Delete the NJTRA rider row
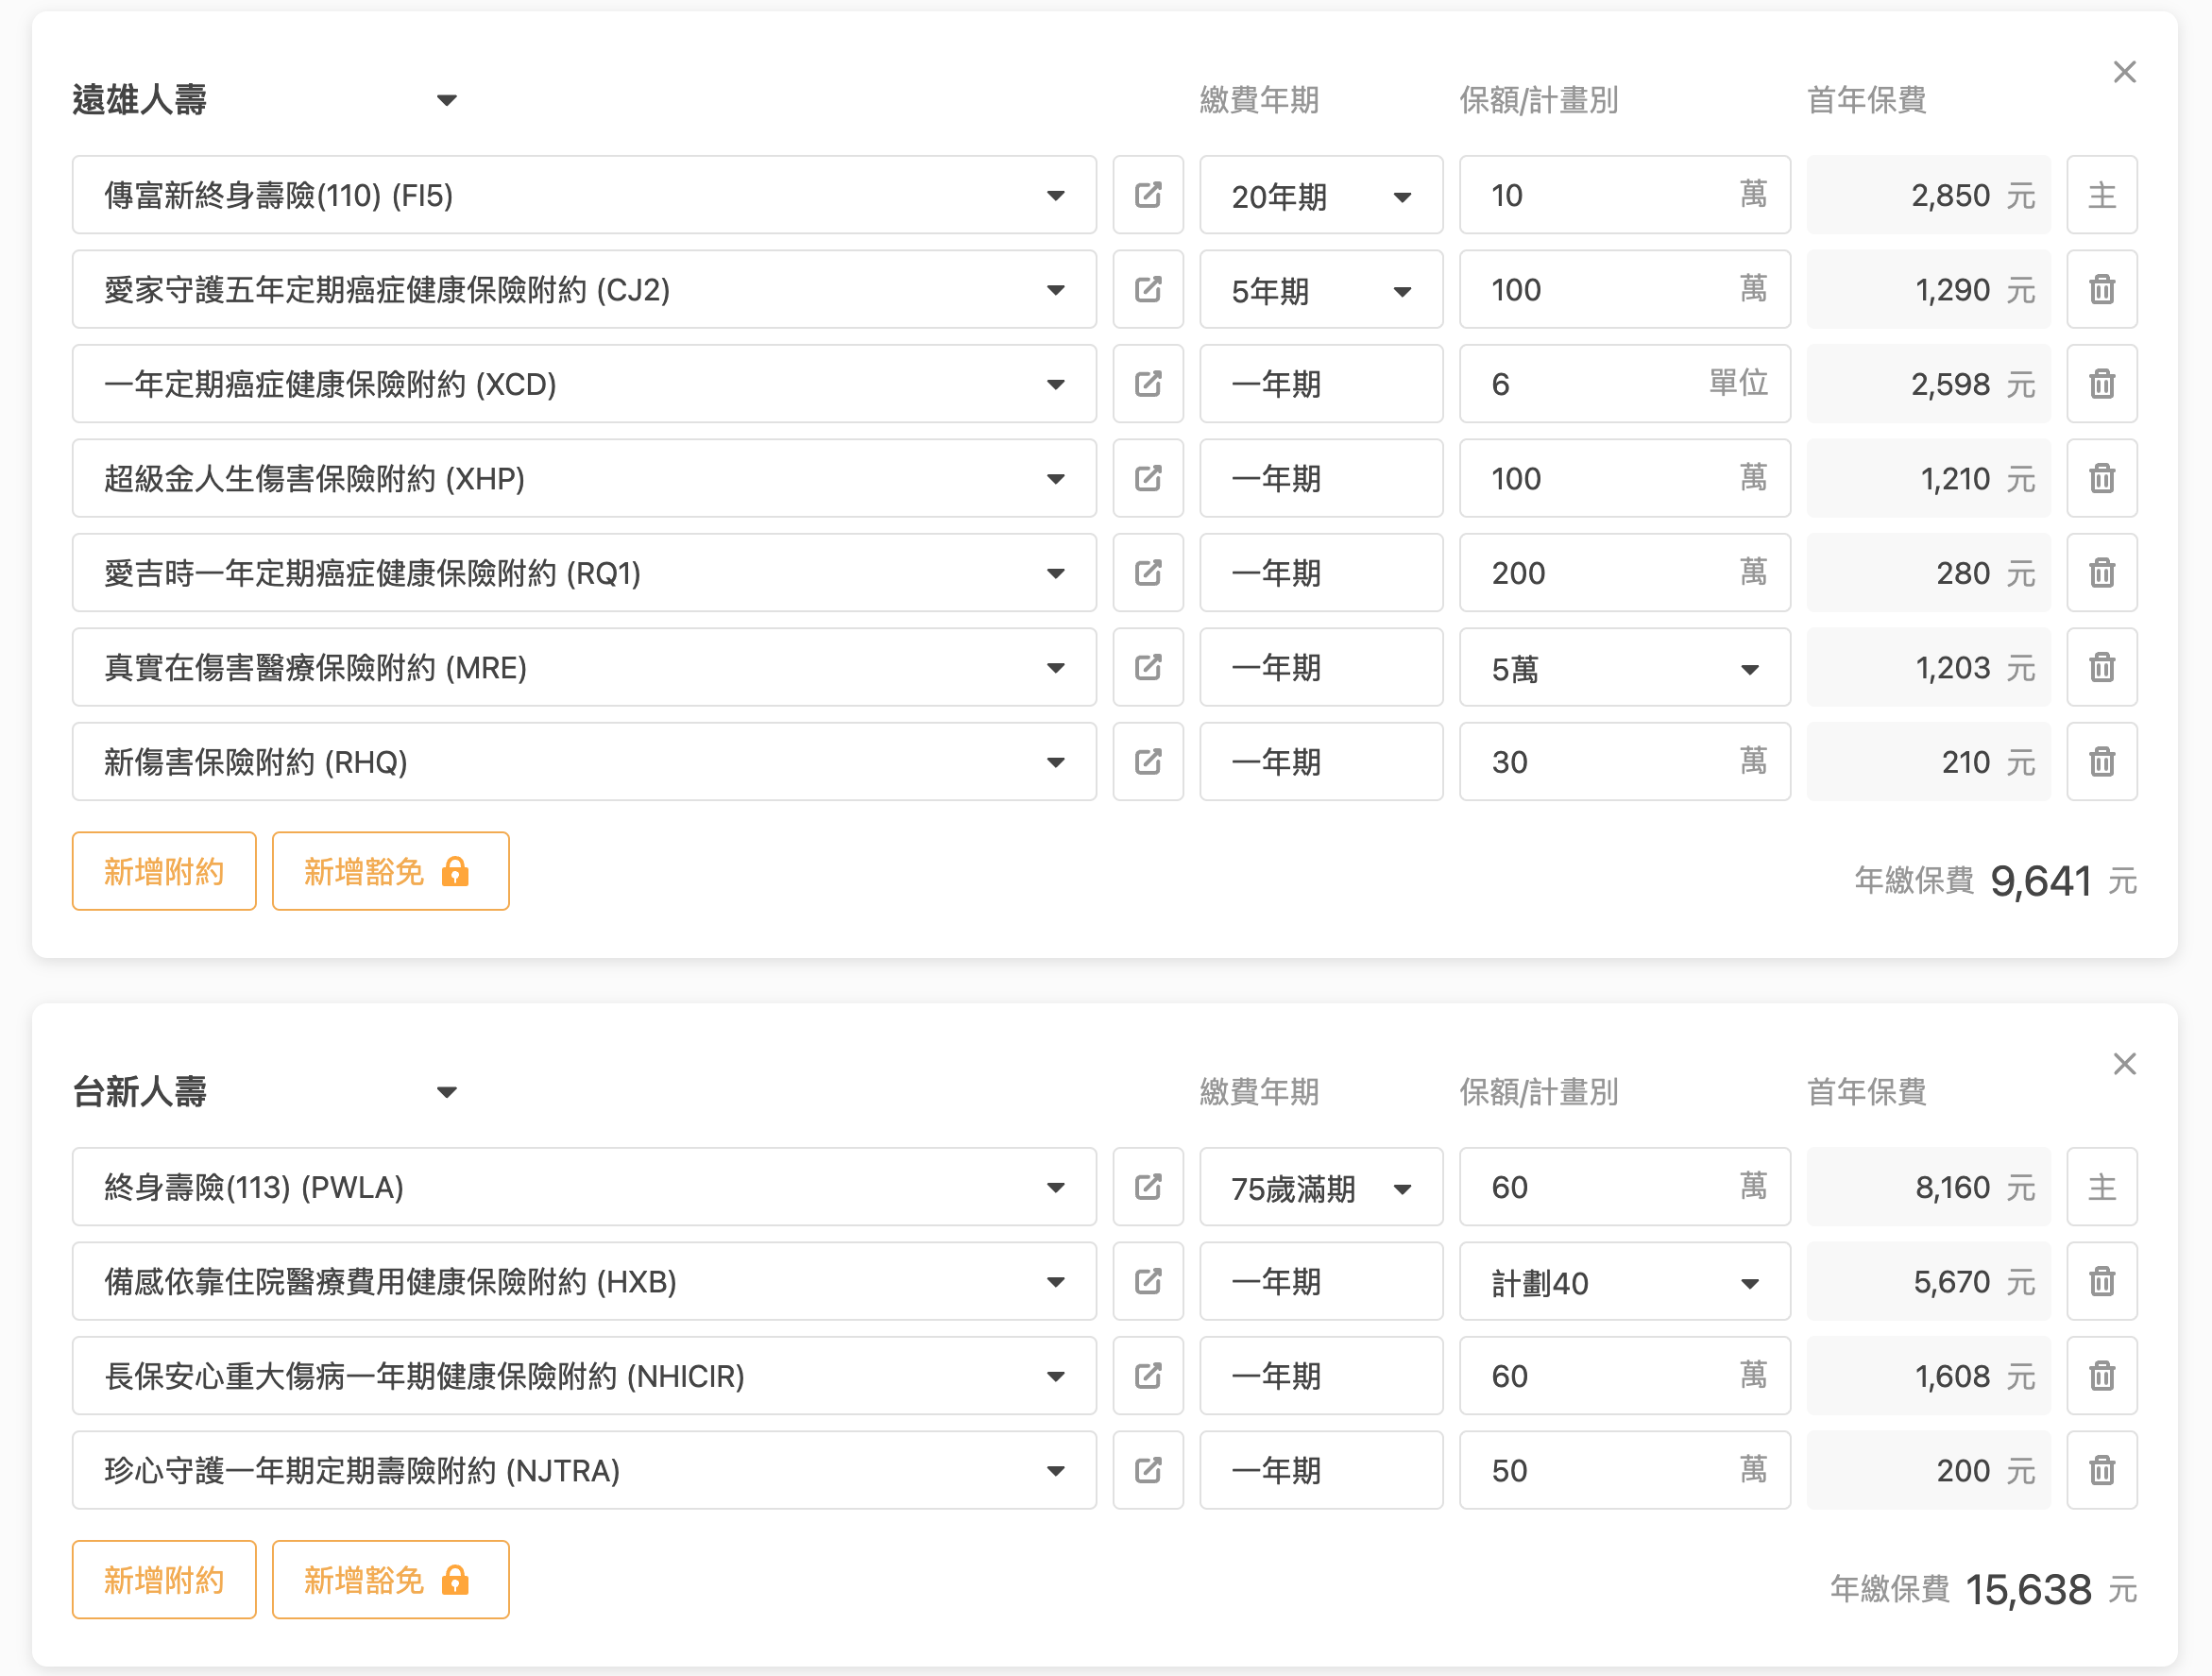 pyautogui.click(x=2102, y=1470)
